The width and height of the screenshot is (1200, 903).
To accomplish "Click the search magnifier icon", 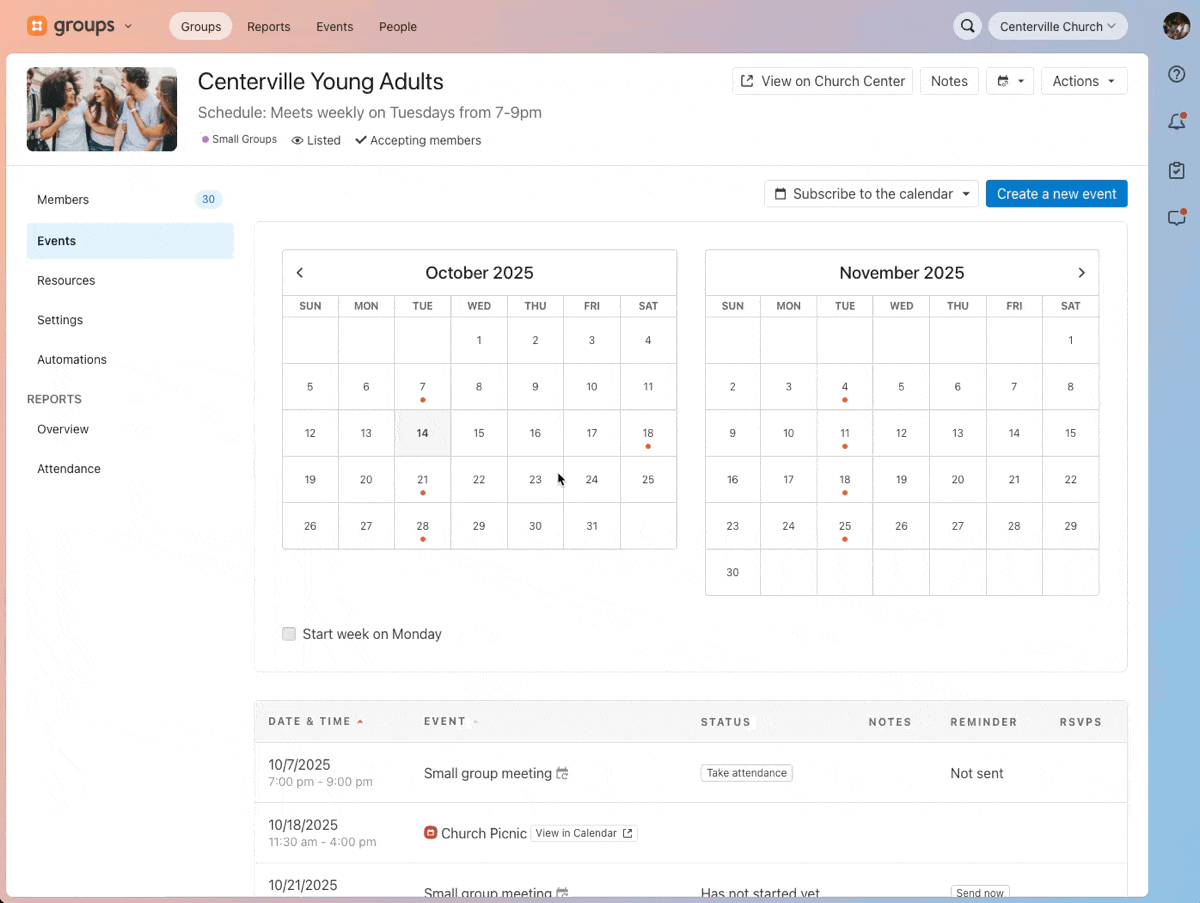I will pyautogui.click(x=967, y=27).
